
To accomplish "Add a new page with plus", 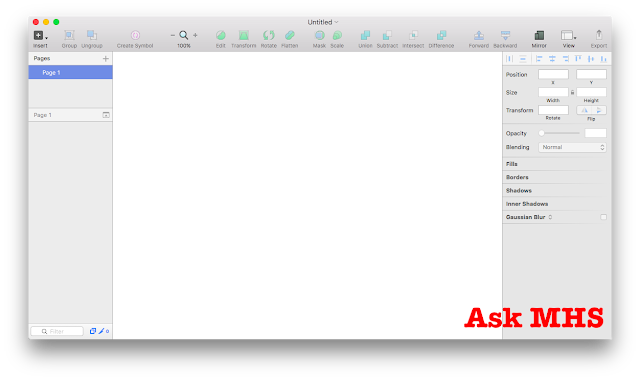I will point(106,59).
